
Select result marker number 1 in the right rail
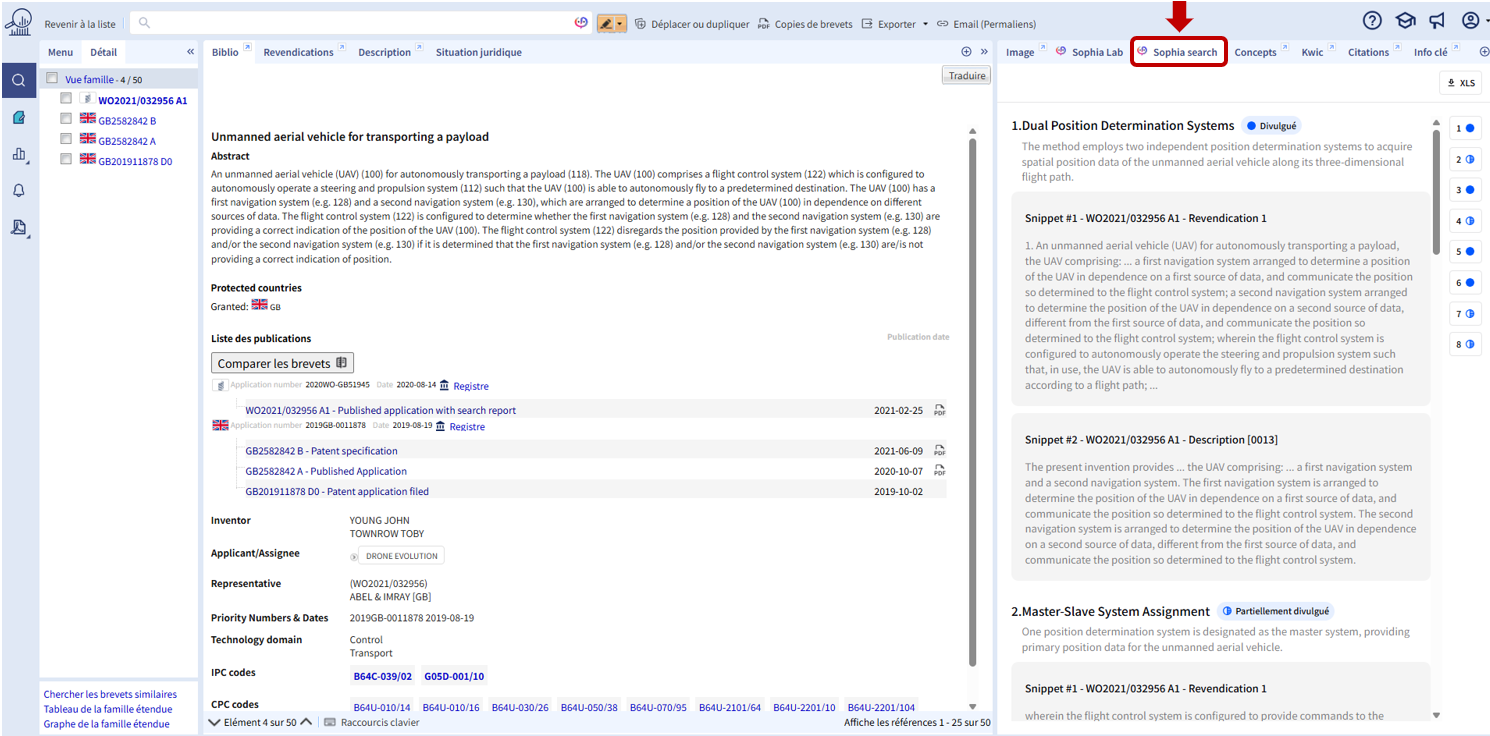click(1465, 128)
